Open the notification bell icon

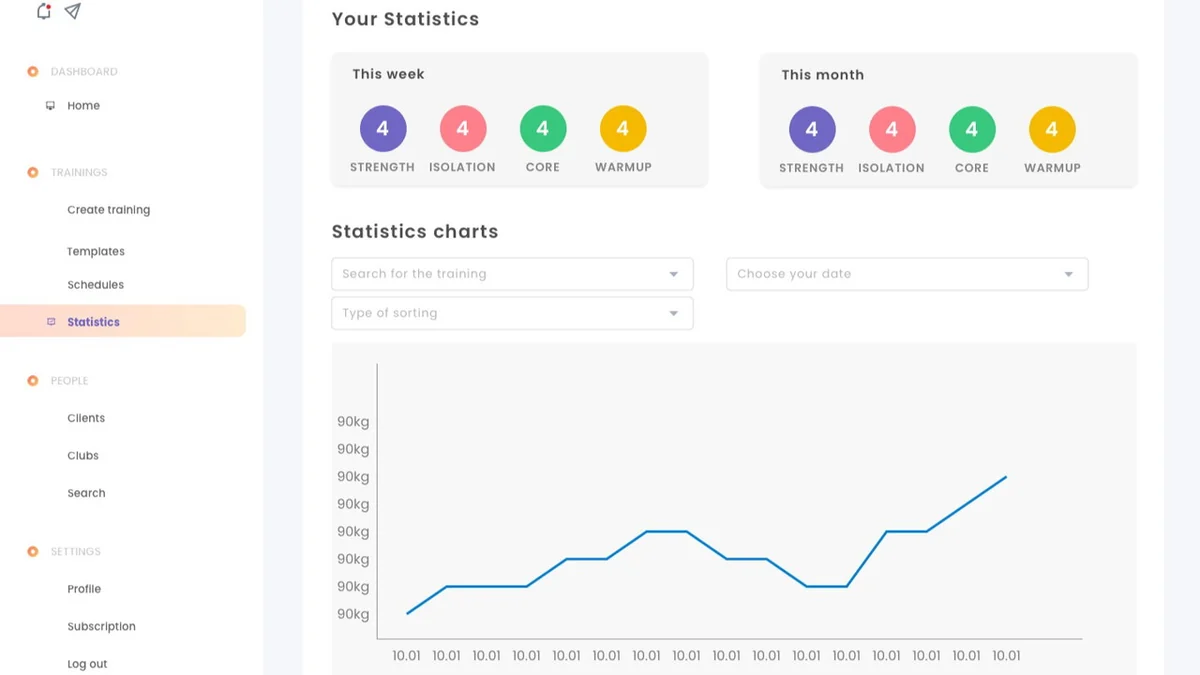coord(43,11)
